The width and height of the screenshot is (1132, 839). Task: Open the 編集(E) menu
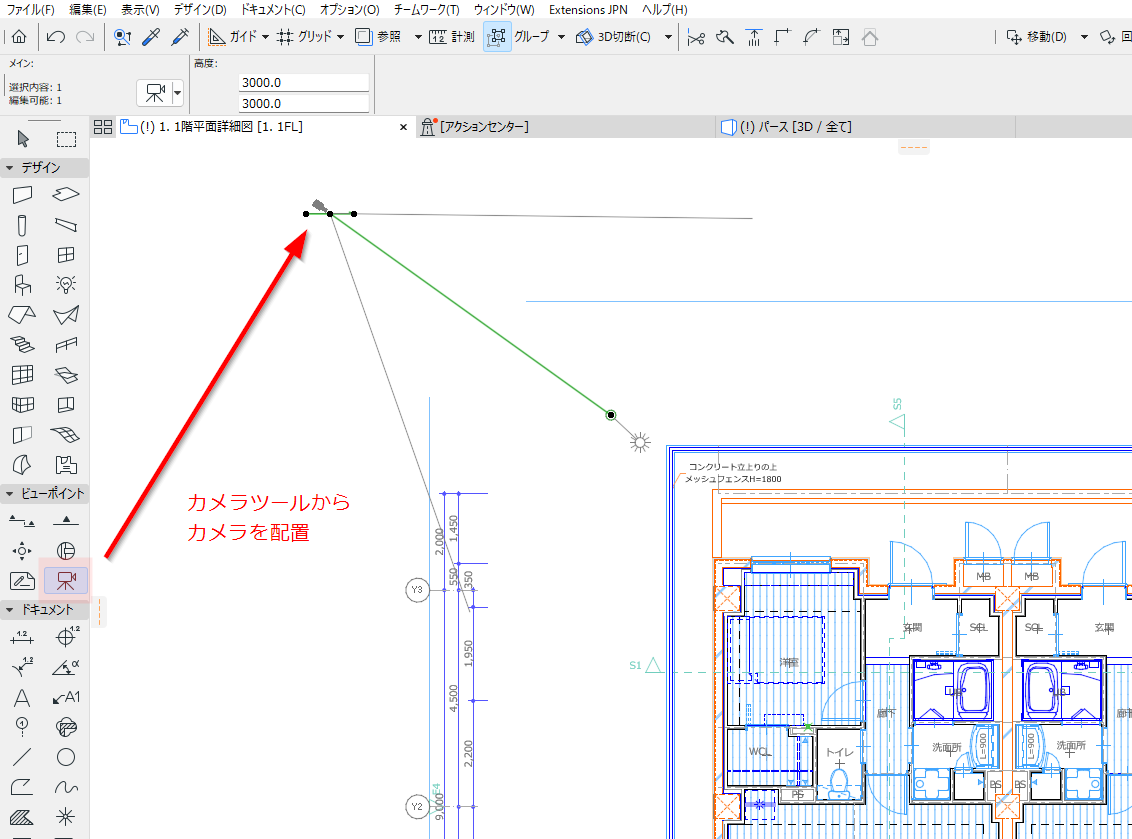coord(88,9)
